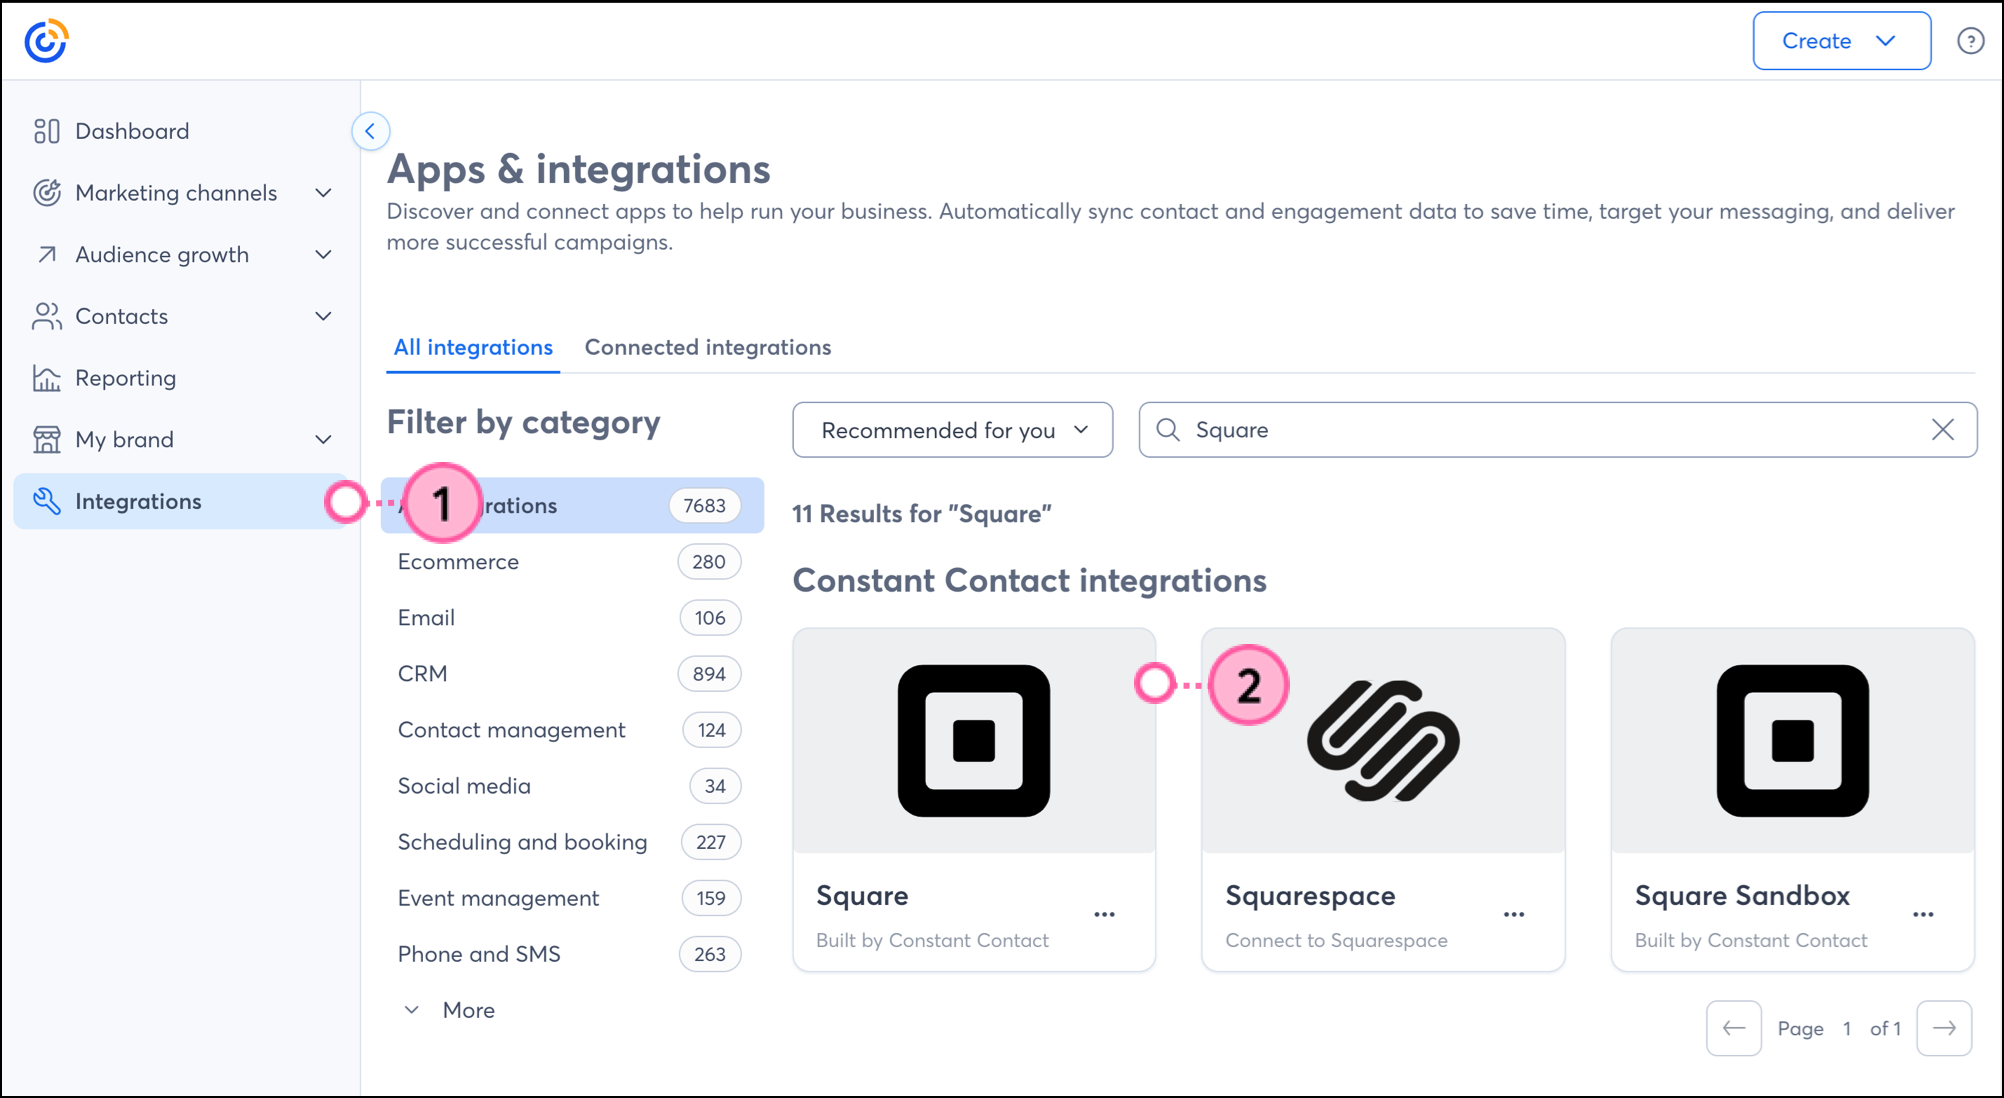Open the Create dropdown button
The image size is (2004, 1098).
(x=1841, y=41)
